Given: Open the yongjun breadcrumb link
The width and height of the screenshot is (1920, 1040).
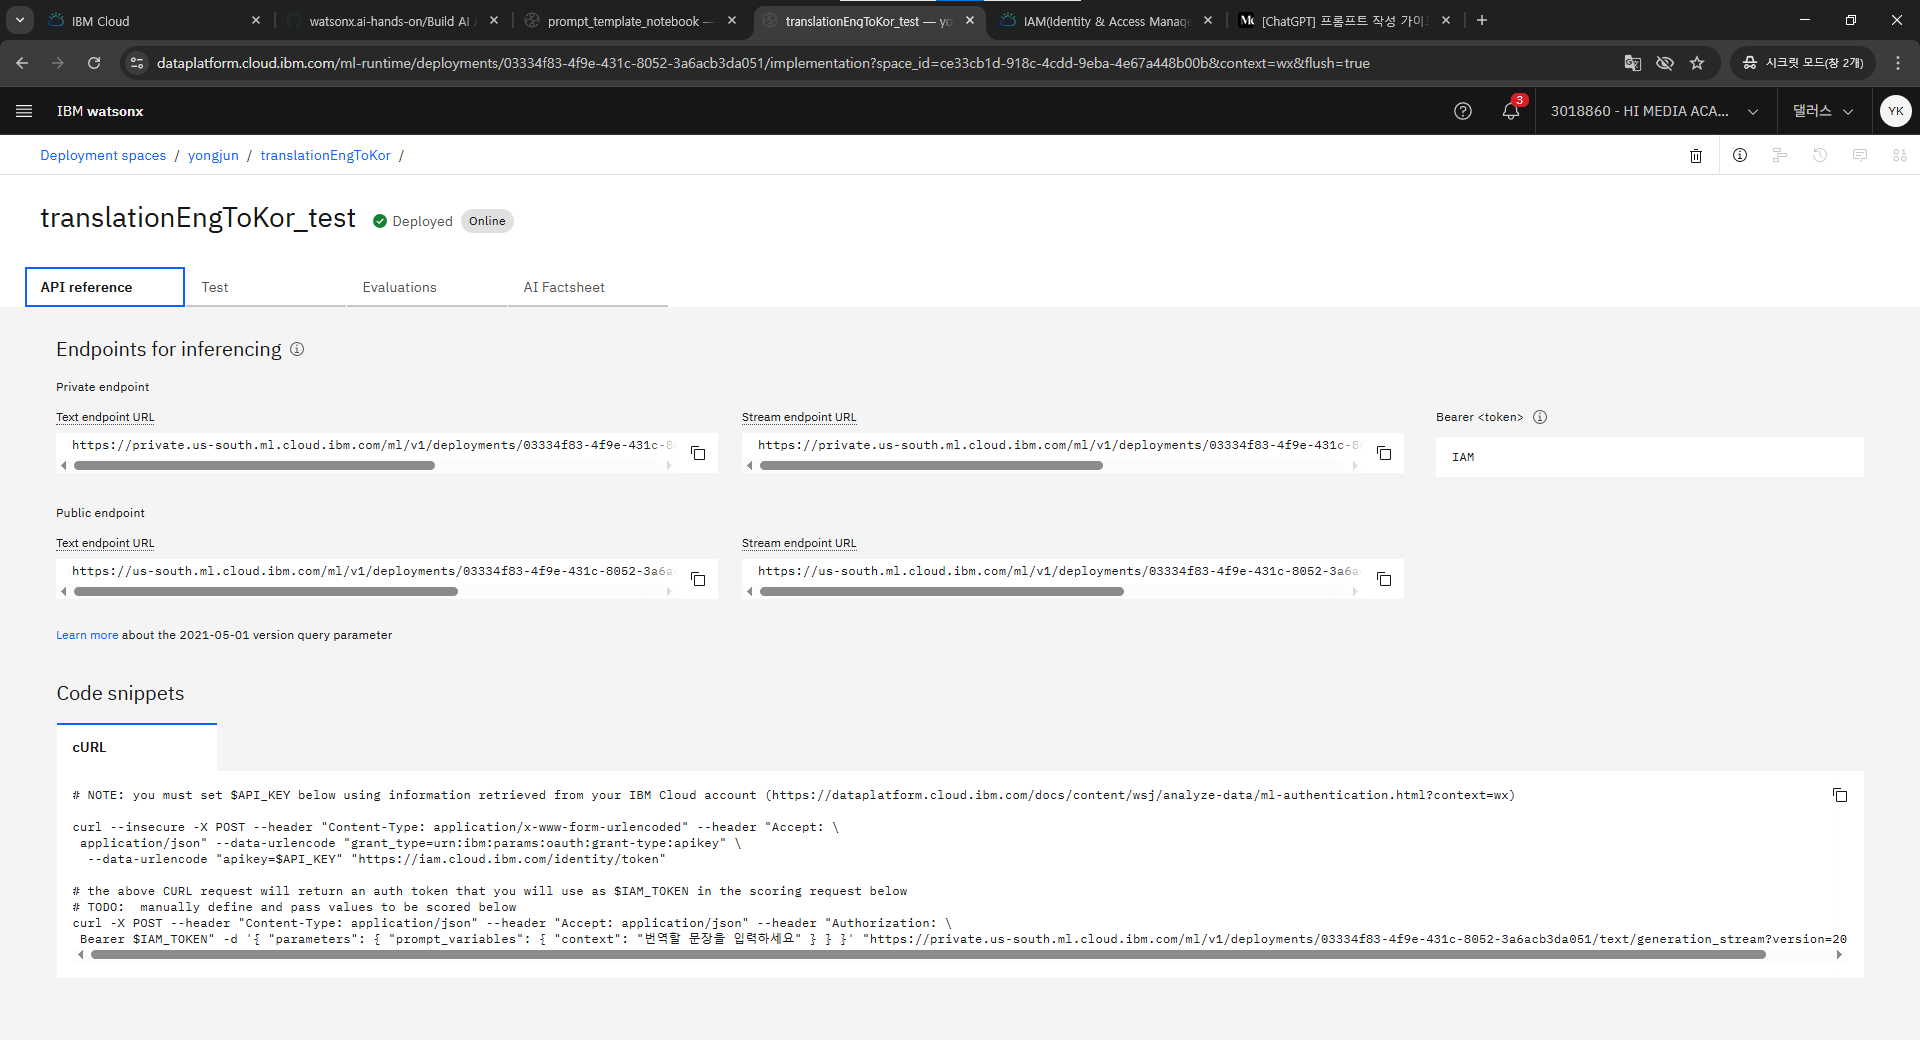Looking at the screenshot, I should [213, 155].
